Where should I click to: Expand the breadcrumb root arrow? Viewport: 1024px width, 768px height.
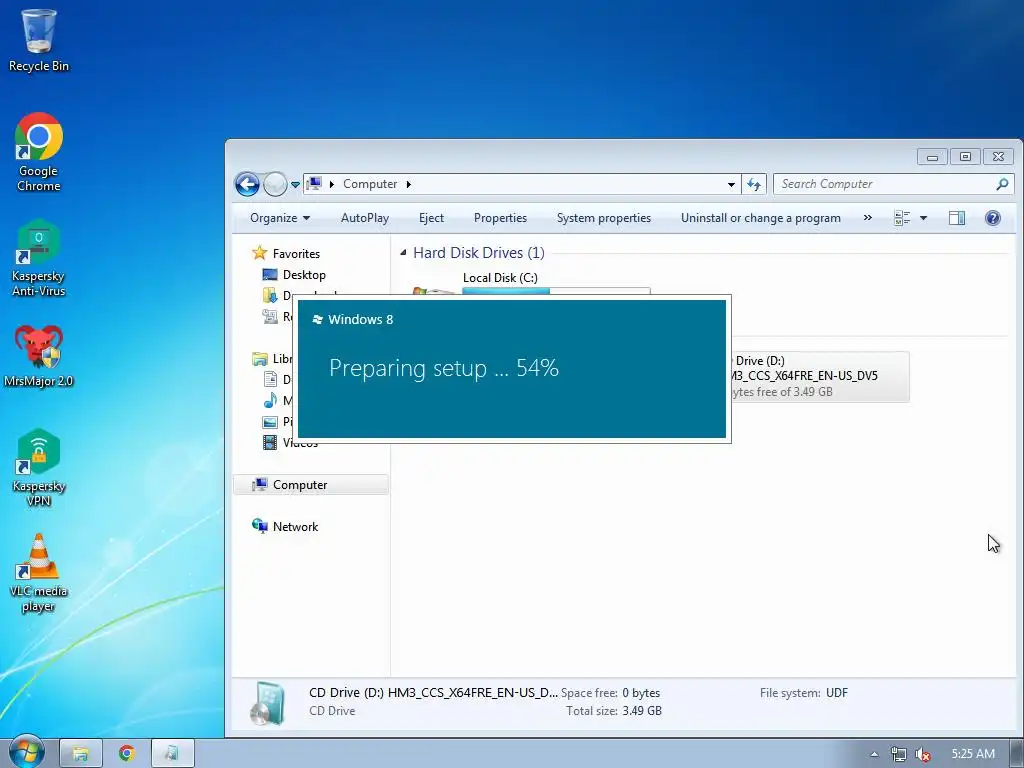[x=332, y=184]
